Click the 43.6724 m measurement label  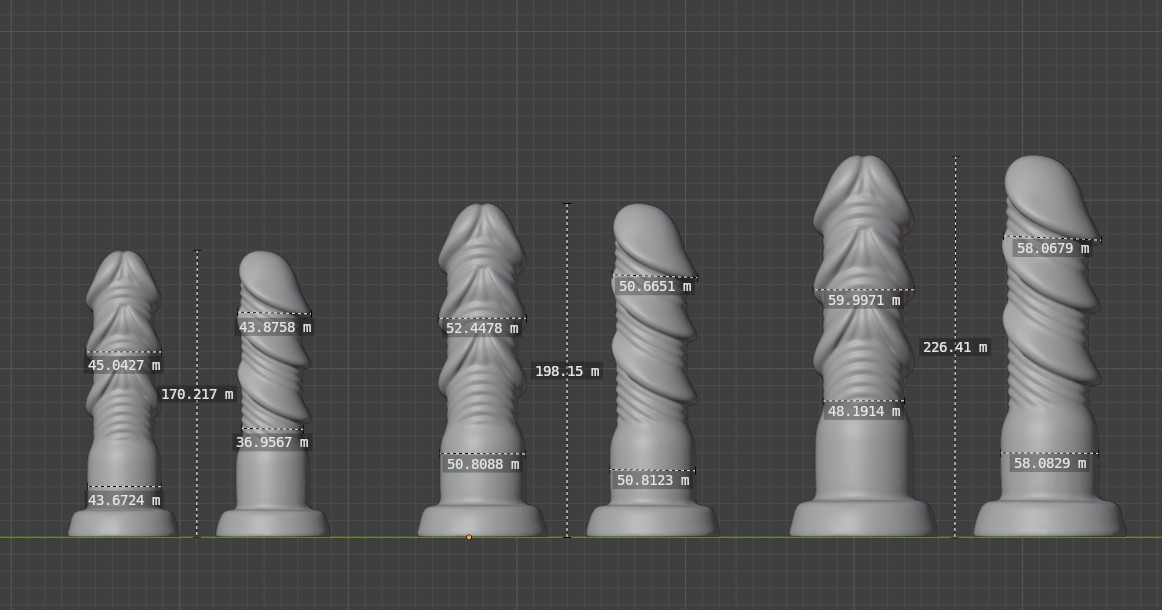(124, 500)
